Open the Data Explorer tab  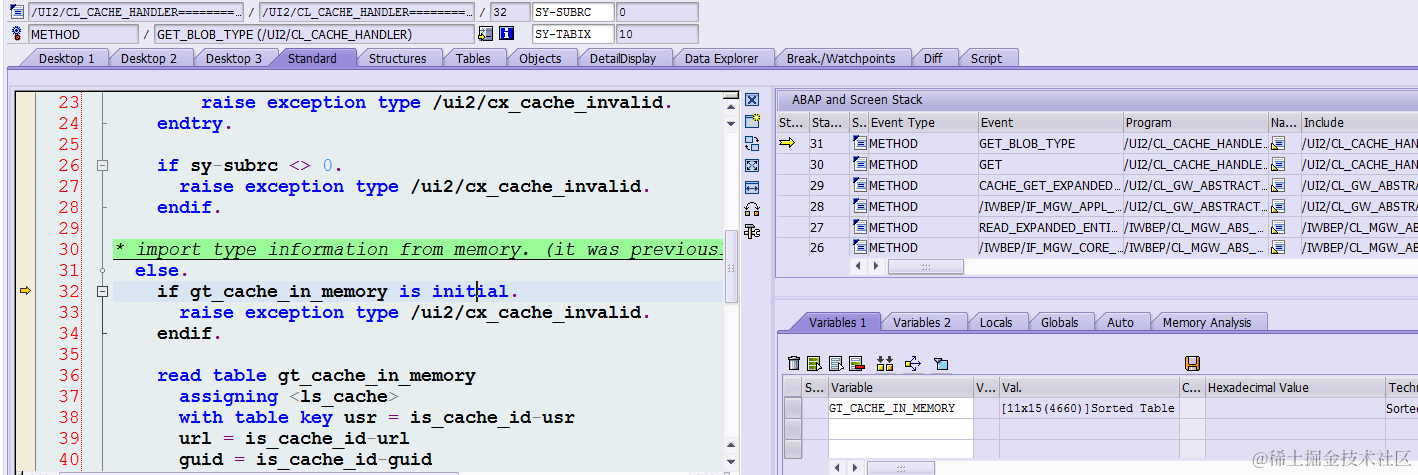pos(721,58)
